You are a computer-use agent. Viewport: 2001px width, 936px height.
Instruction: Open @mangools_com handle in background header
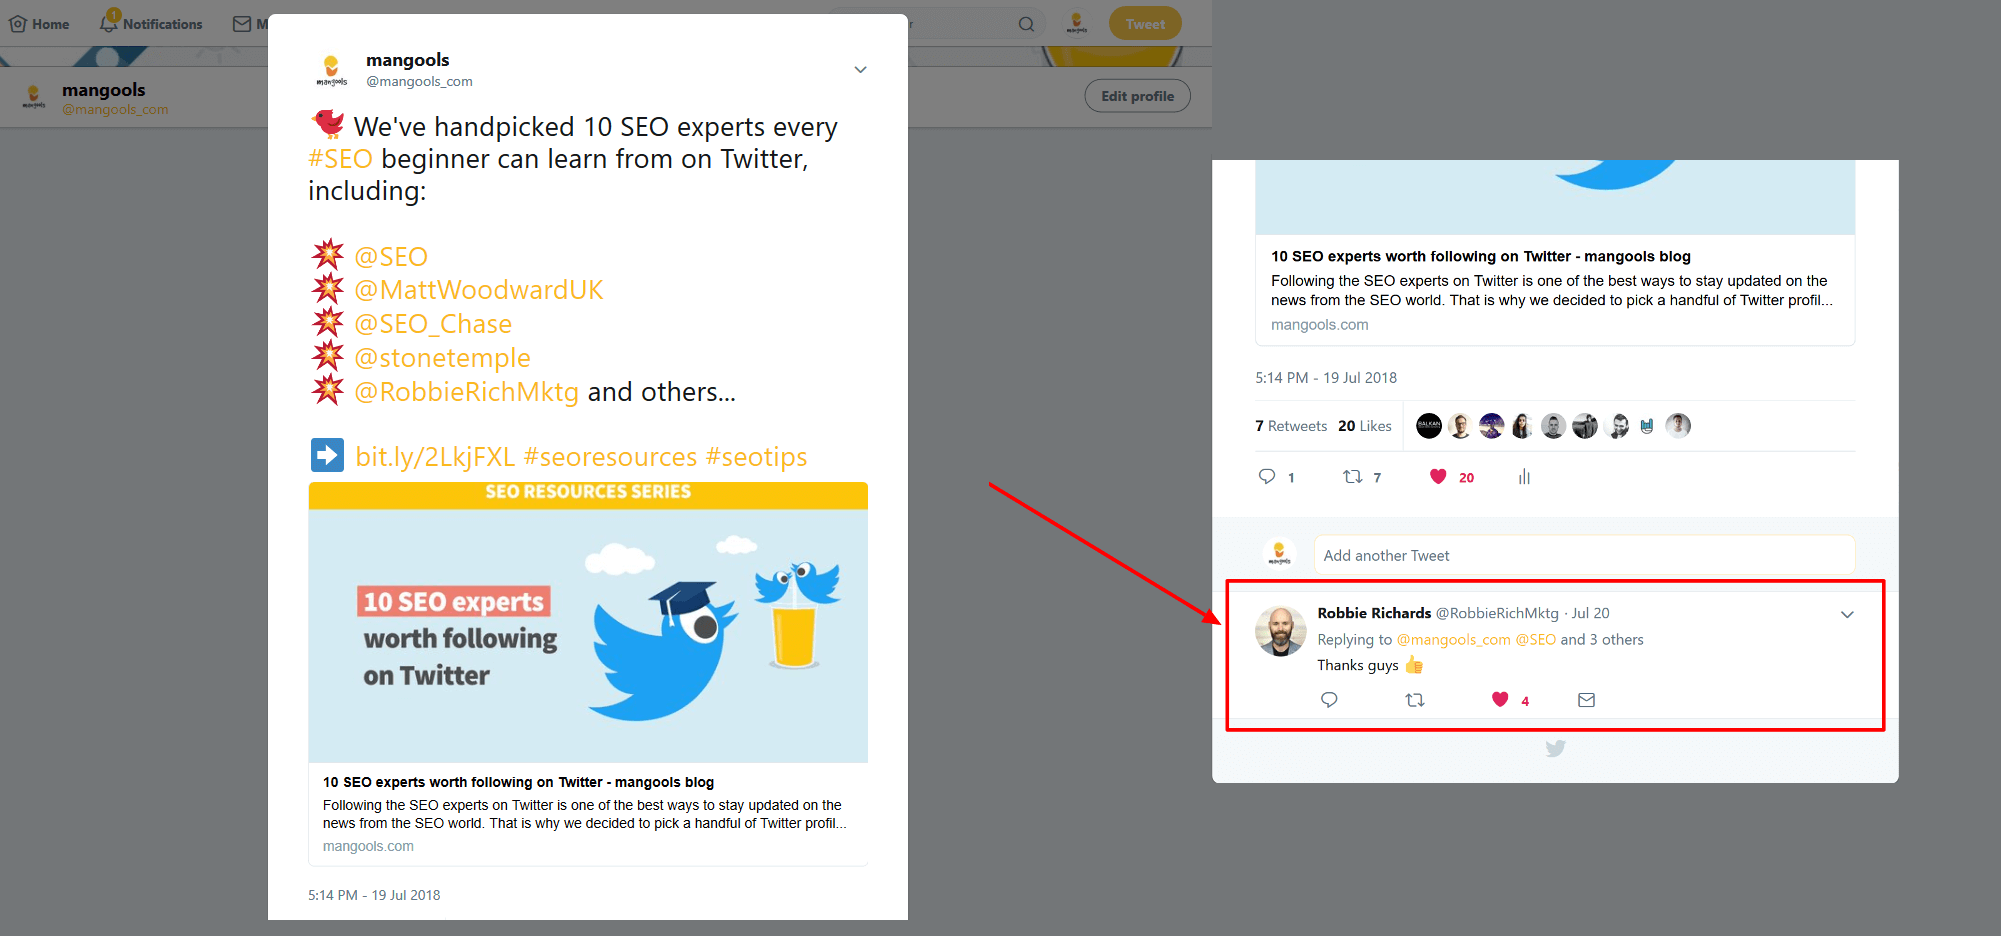(x=115, y=110)
